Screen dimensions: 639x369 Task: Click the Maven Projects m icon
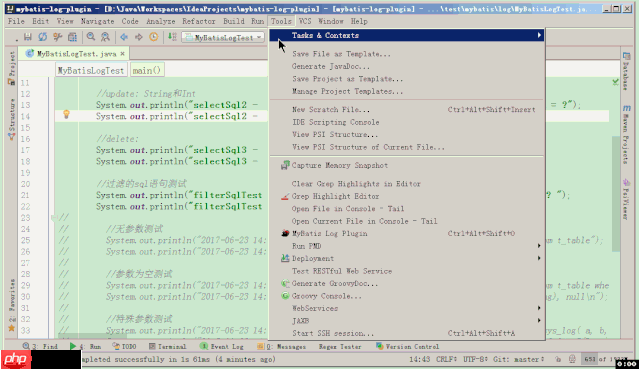626,108
